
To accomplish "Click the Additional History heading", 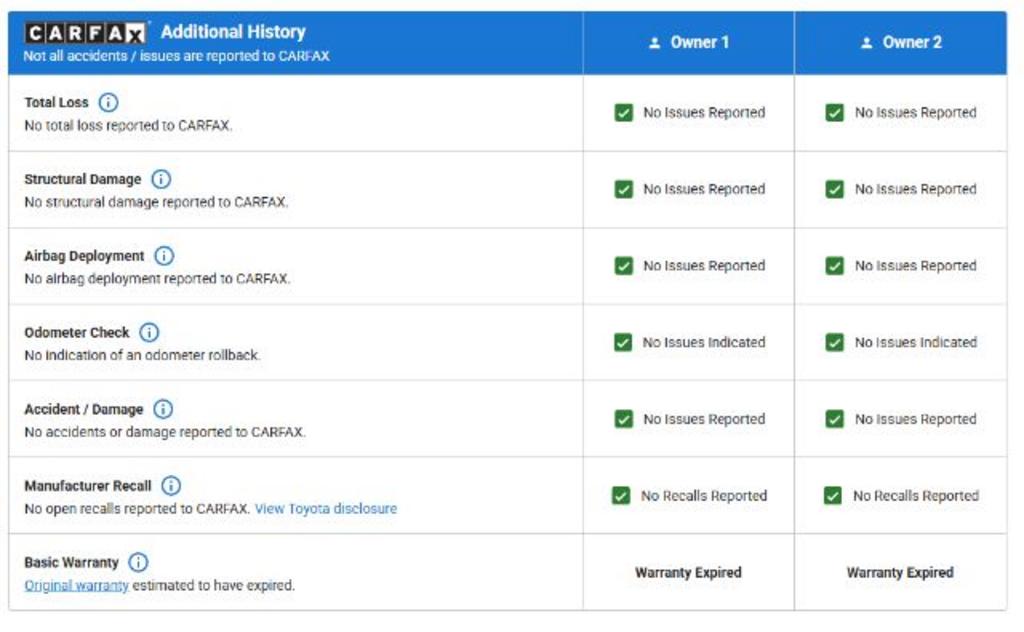I will pos(233,31).
